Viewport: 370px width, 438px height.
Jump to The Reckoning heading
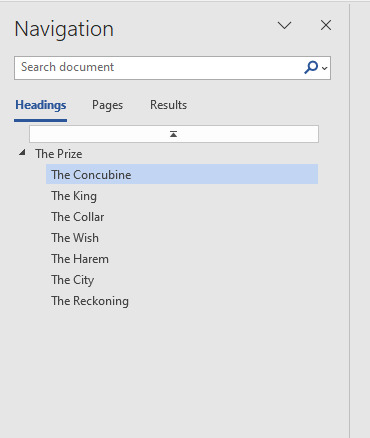tap(90, 301)
